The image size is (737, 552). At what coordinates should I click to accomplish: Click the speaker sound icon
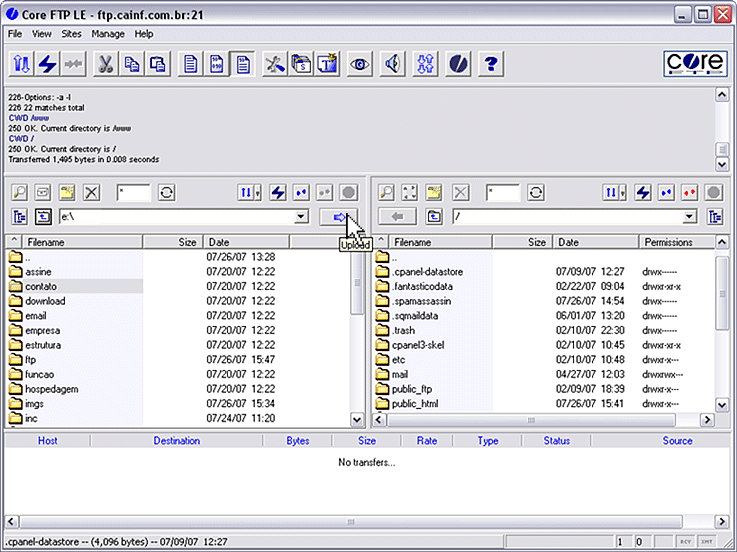pos(392,64)
